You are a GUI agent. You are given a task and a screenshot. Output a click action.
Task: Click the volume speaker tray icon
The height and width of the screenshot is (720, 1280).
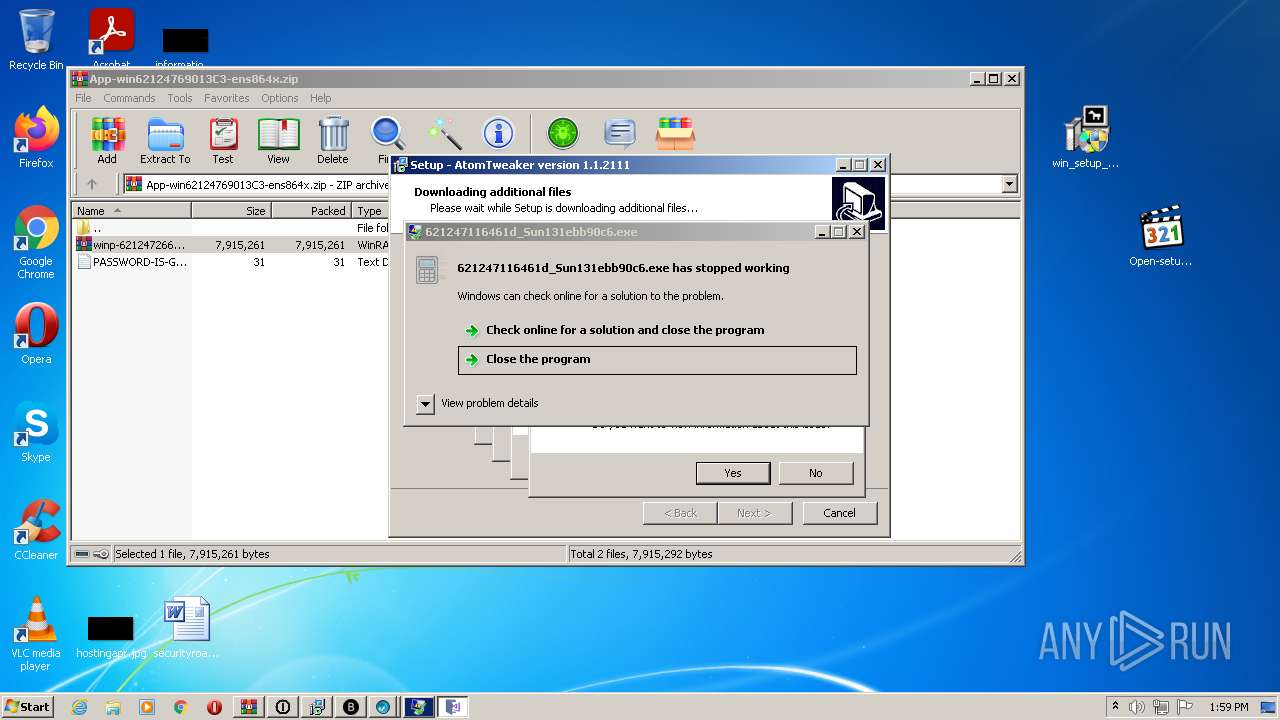[x=1137, y=707]
